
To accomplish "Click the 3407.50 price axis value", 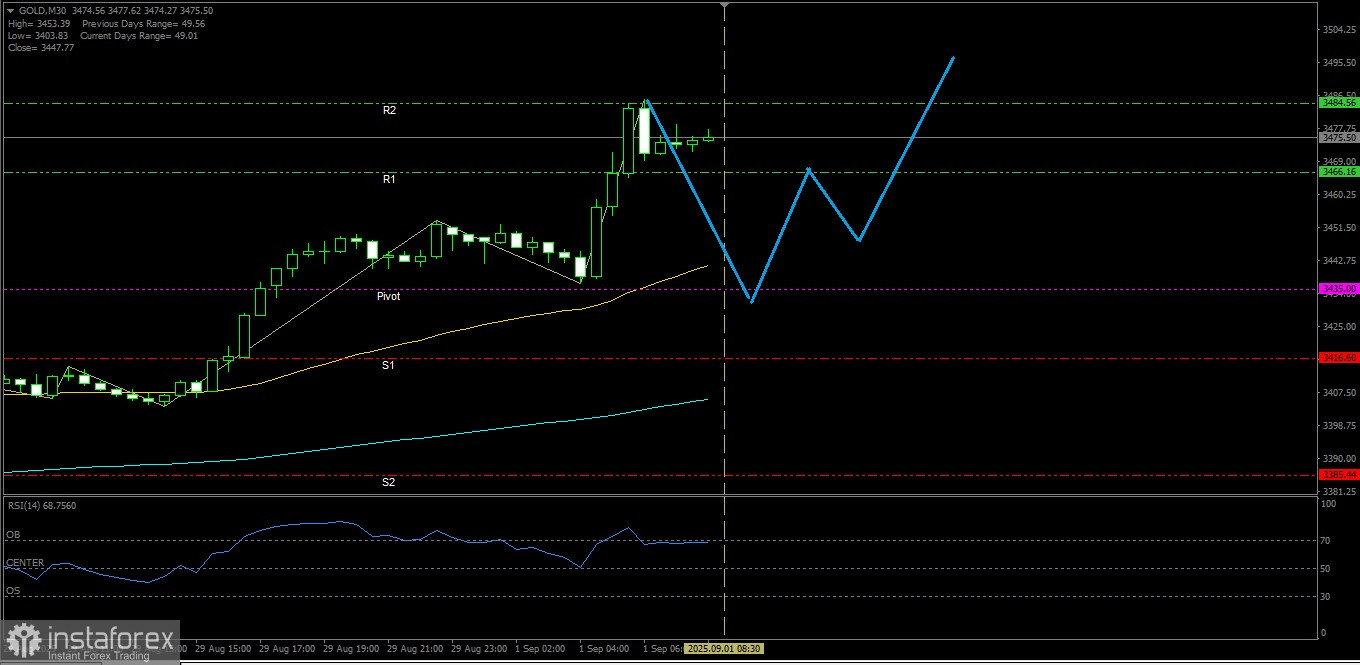I will click(1339, 392).
